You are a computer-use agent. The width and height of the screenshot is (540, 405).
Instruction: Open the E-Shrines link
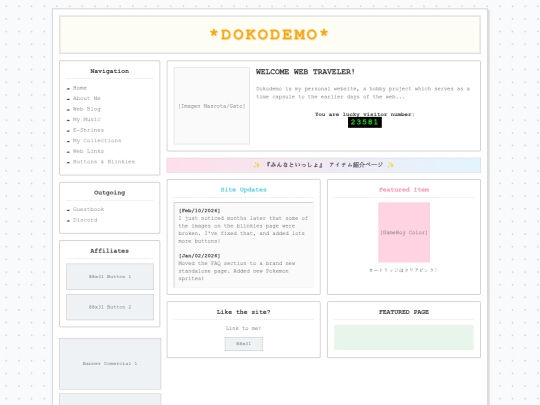click(x=88, y=130)
